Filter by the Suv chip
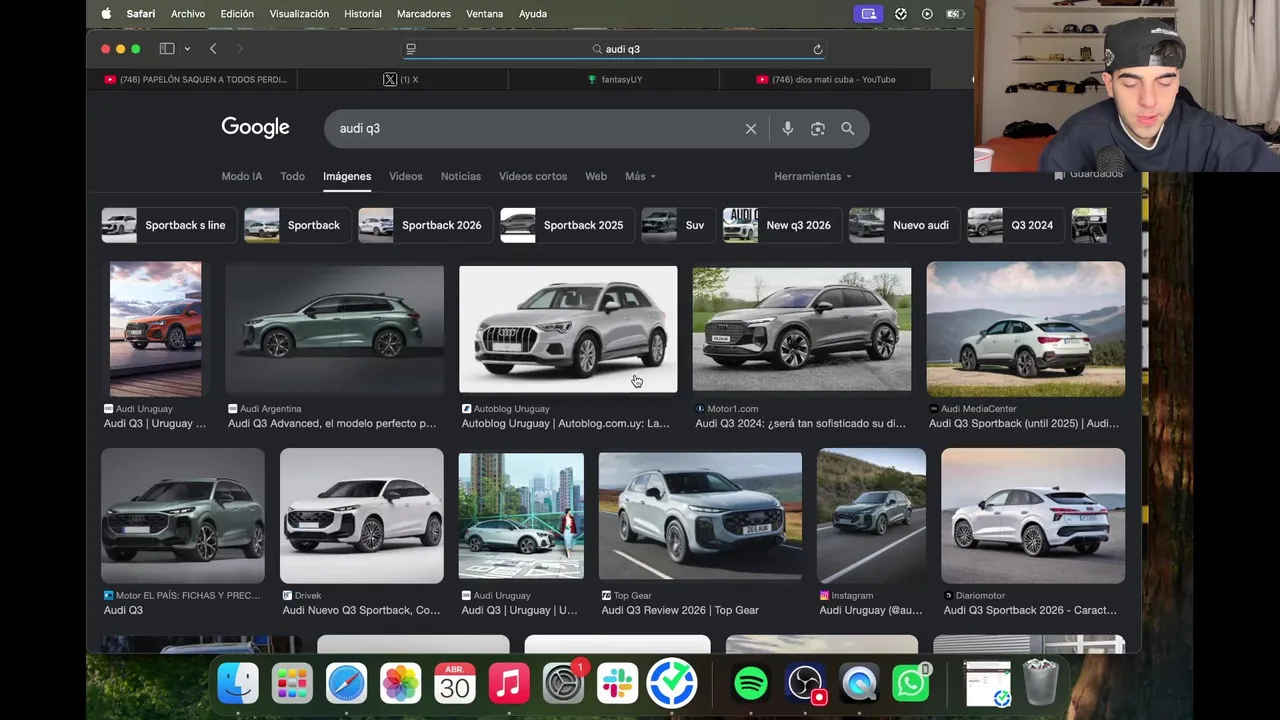 point(677,225)
